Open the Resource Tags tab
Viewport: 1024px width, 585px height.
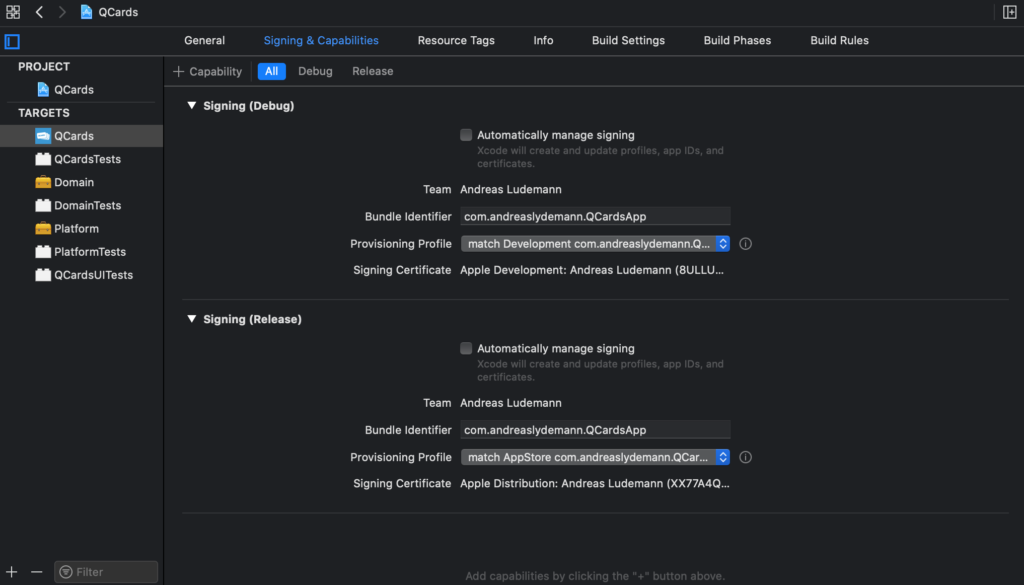tap(456, 40)
